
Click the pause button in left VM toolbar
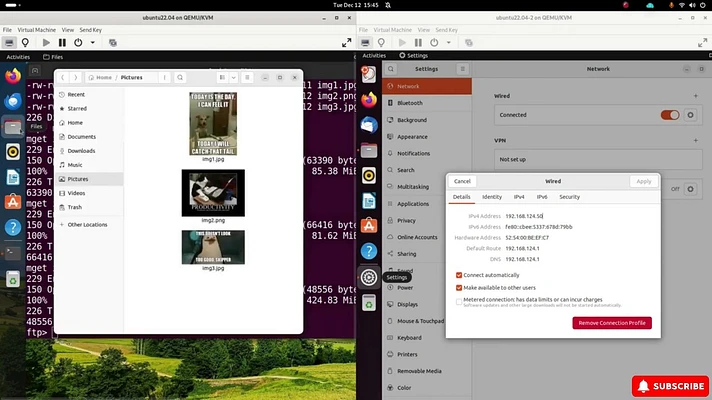pyautogui.click(x=62, y=43)
